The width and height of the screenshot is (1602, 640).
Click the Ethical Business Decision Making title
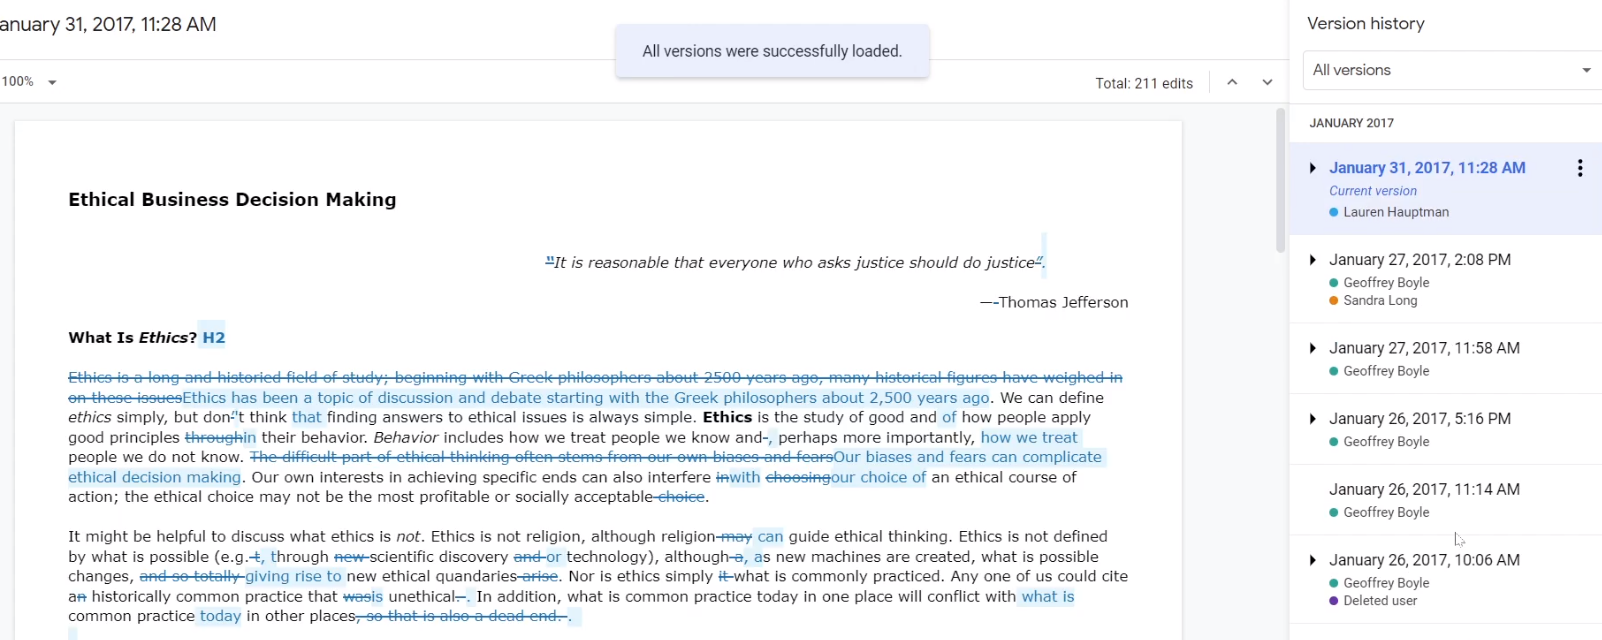232,200
